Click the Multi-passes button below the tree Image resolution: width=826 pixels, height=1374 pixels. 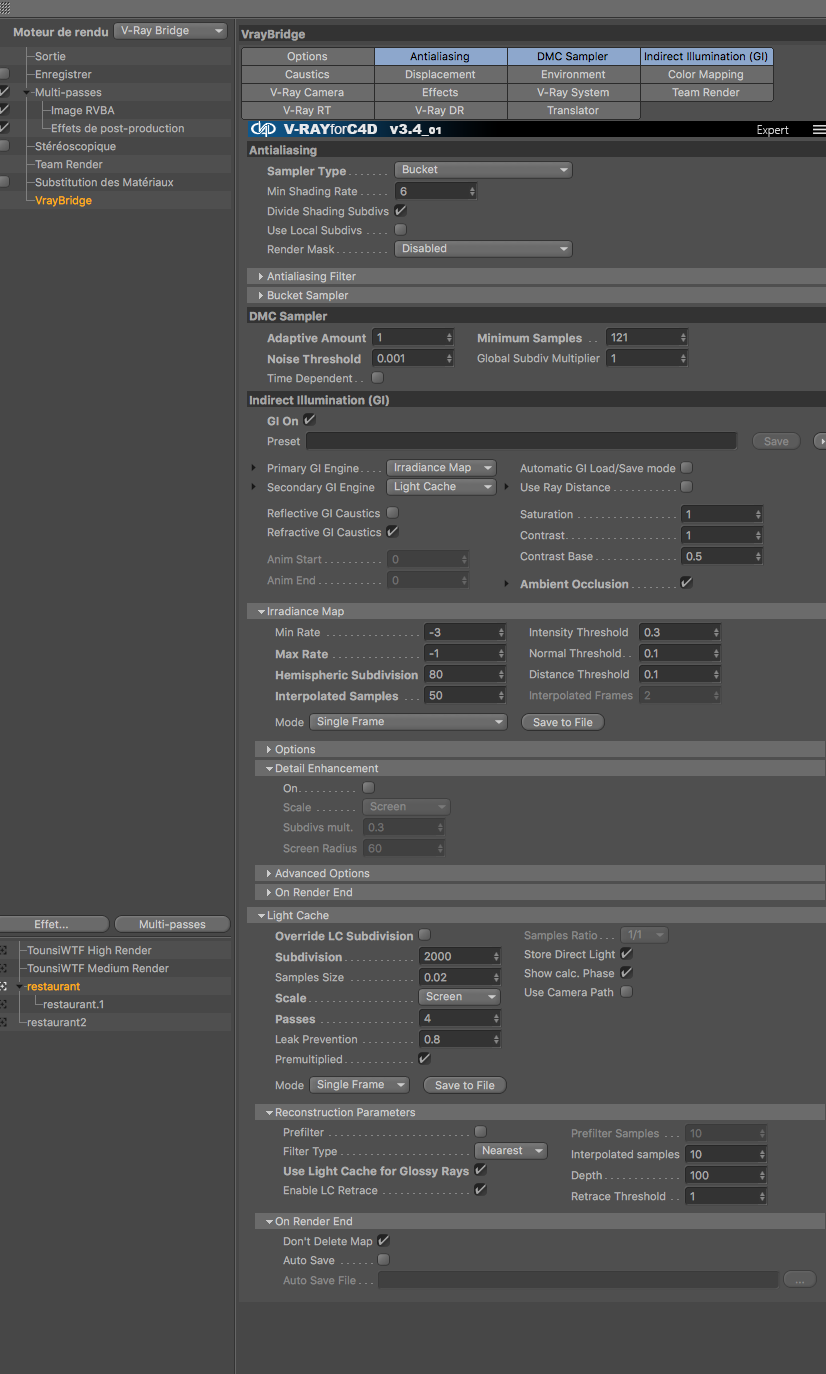[x=172, y=924]
